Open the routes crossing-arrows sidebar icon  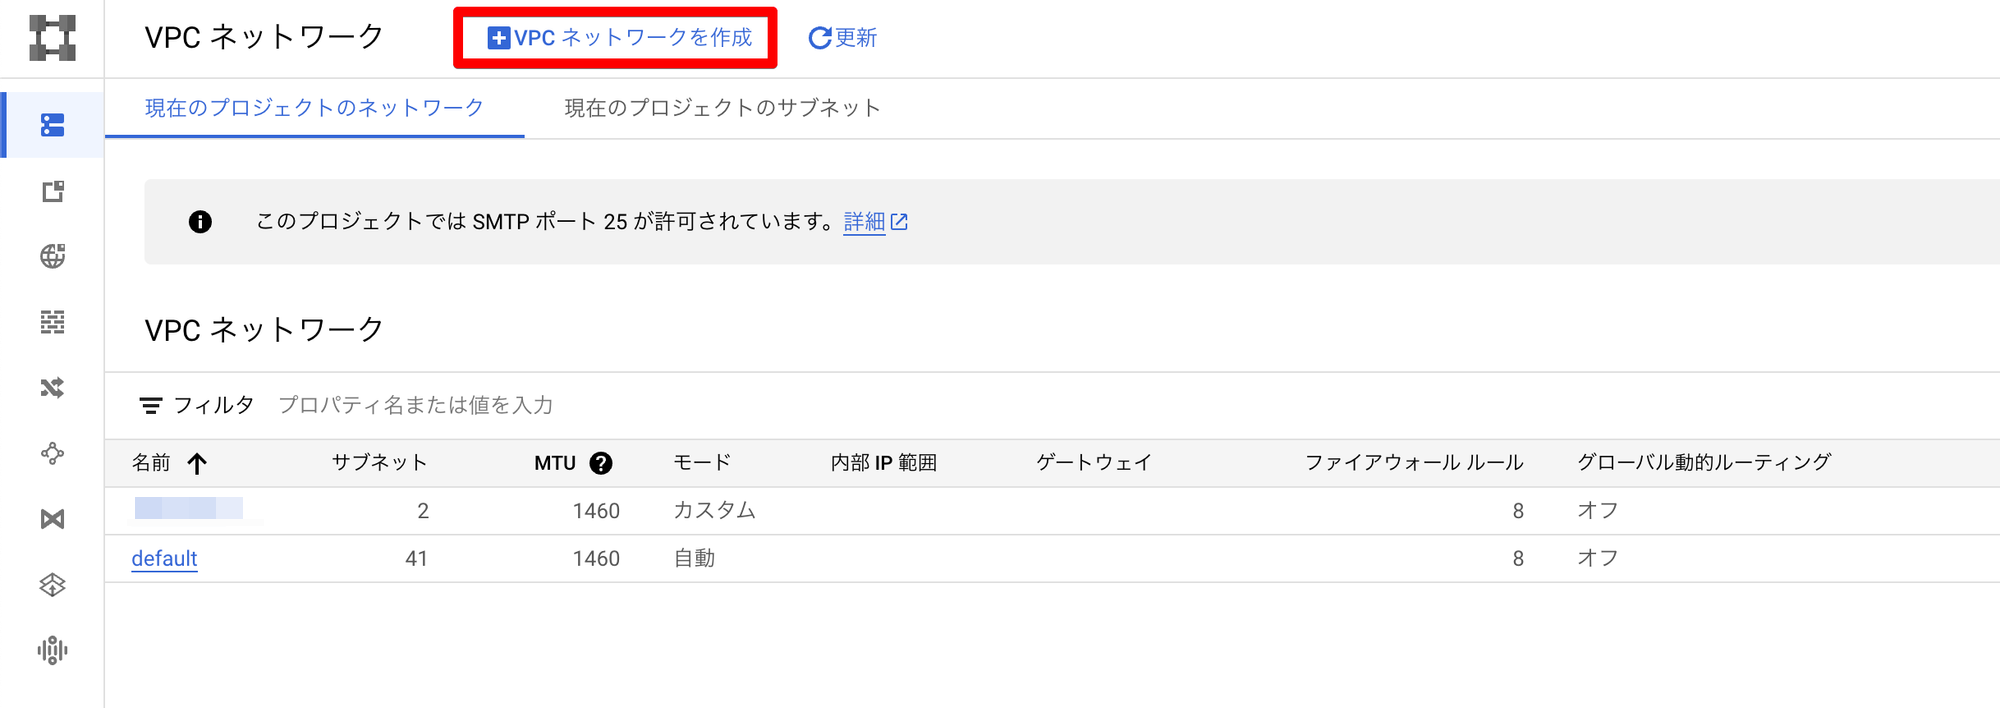point(52,387)
